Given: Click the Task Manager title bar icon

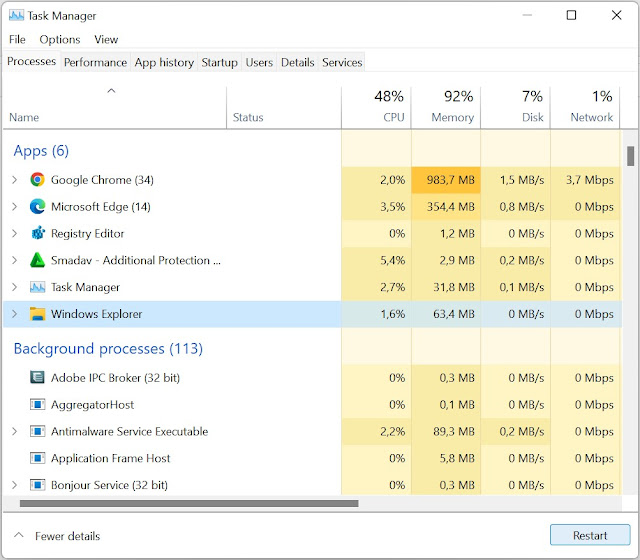Looking at the screenshot, I should coord(16,16).
